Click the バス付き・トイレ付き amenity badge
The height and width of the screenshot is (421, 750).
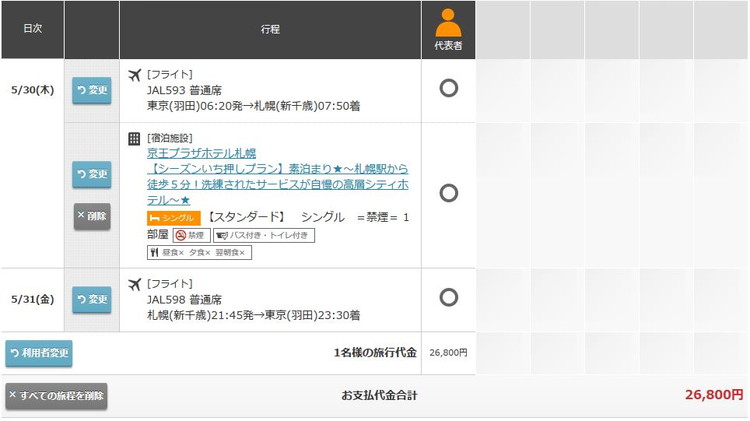click(263, 236)
